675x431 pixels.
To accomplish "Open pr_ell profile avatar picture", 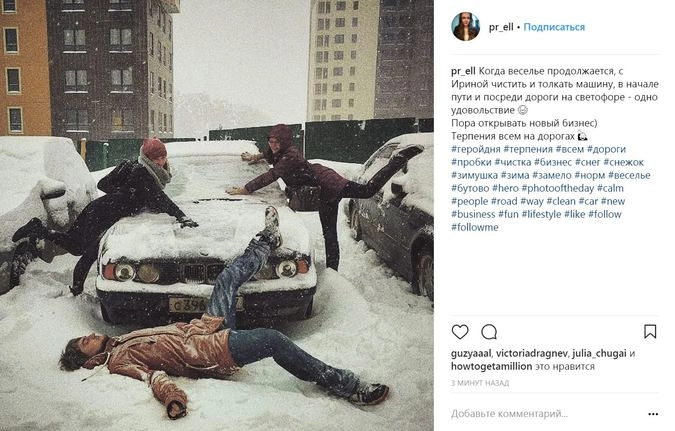I will [465, 27].
